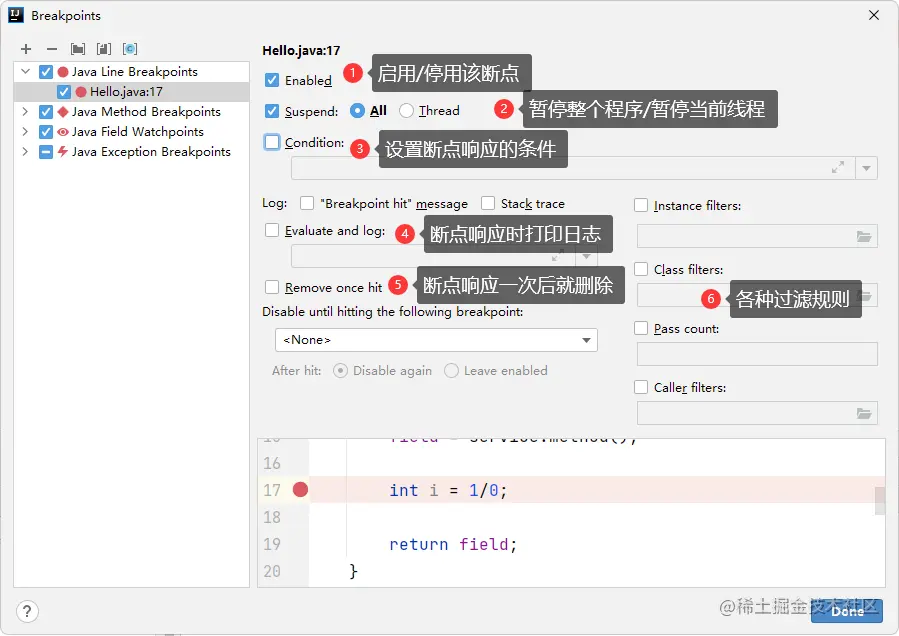
Task: Click code line "int i = 1/0;"
Action: click(x=448, y=490)
